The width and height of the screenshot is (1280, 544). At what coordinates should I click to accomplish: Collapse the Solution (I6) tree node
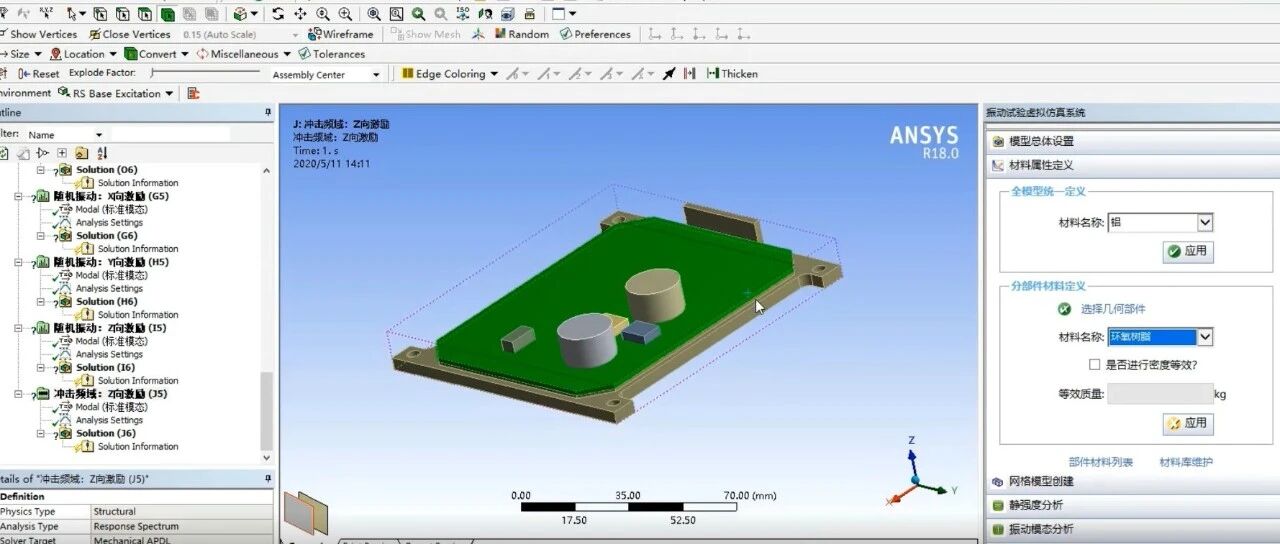[x=42, y=368]
